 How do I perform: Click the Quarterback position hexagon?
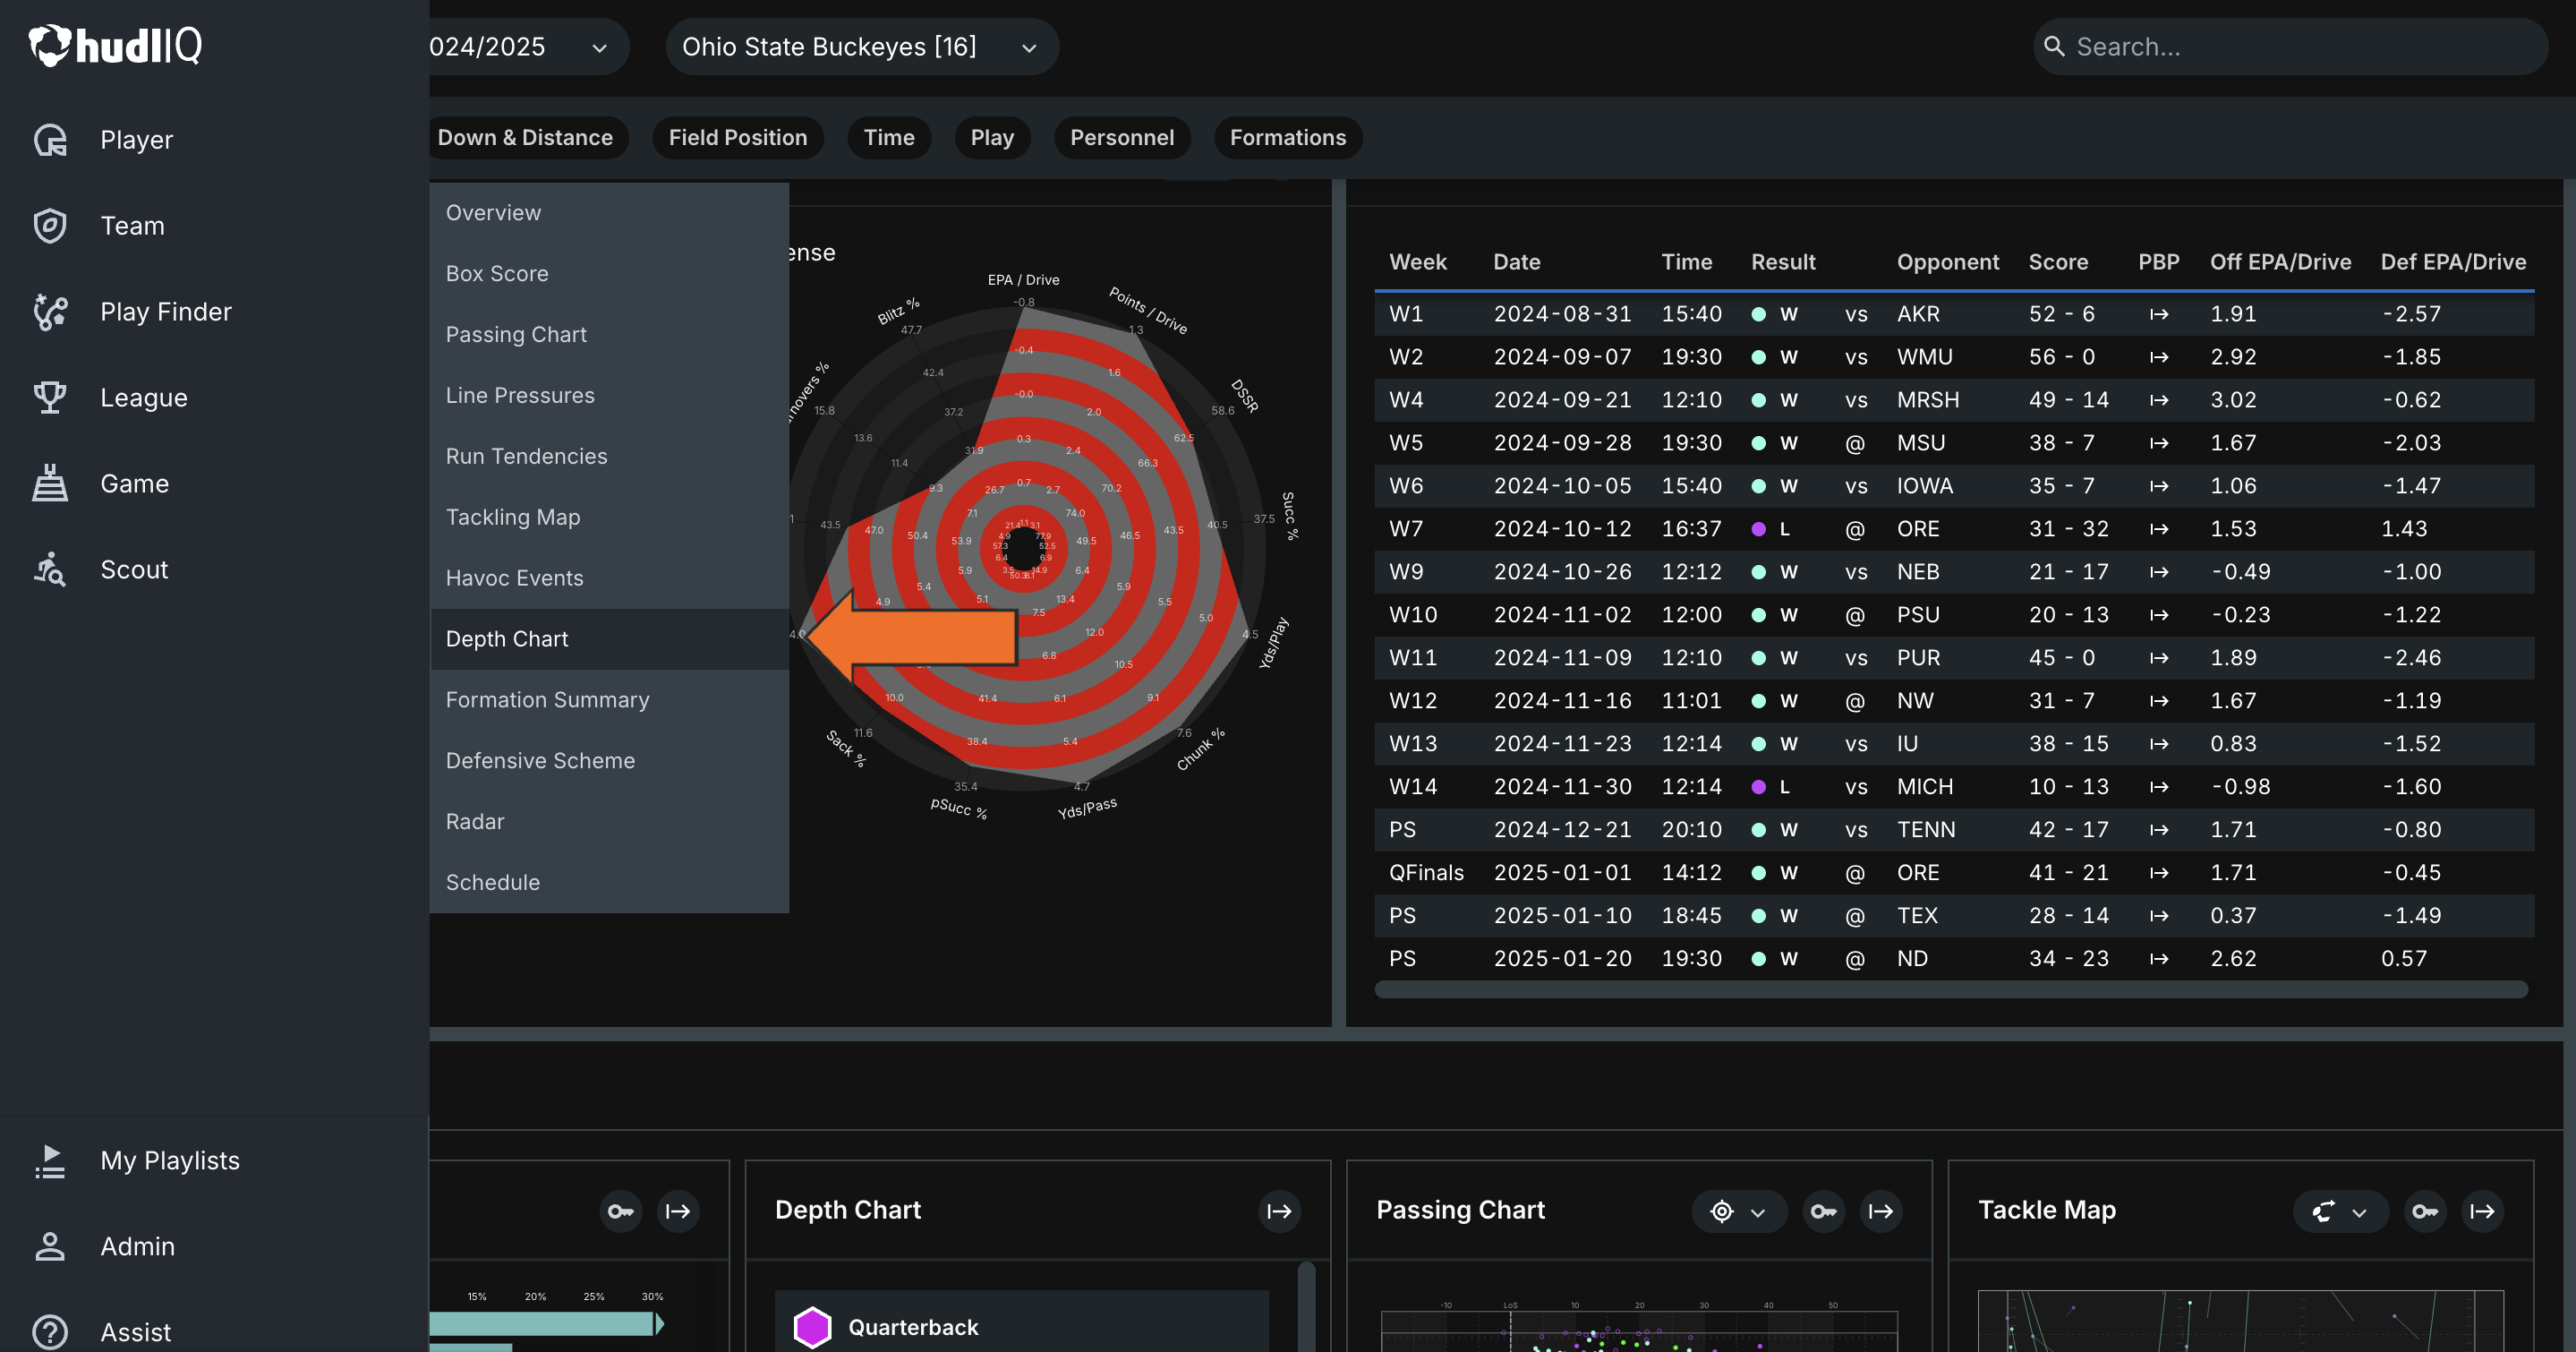[x=812, y=1327]
